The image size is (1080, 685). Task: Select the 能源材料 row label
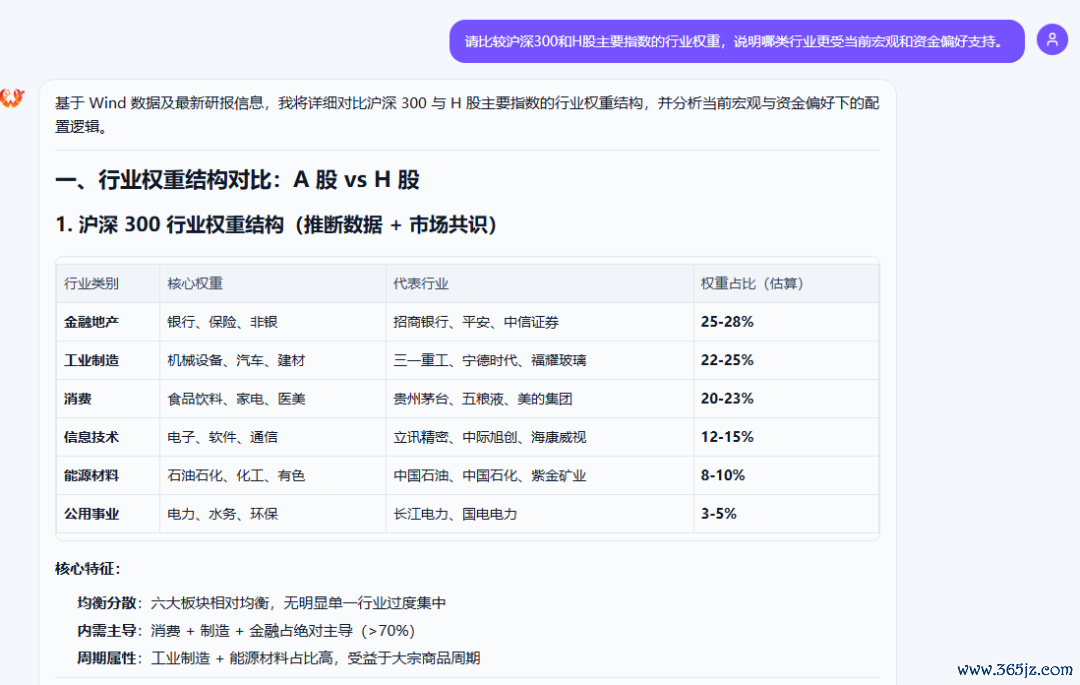[x=92, y=476]
